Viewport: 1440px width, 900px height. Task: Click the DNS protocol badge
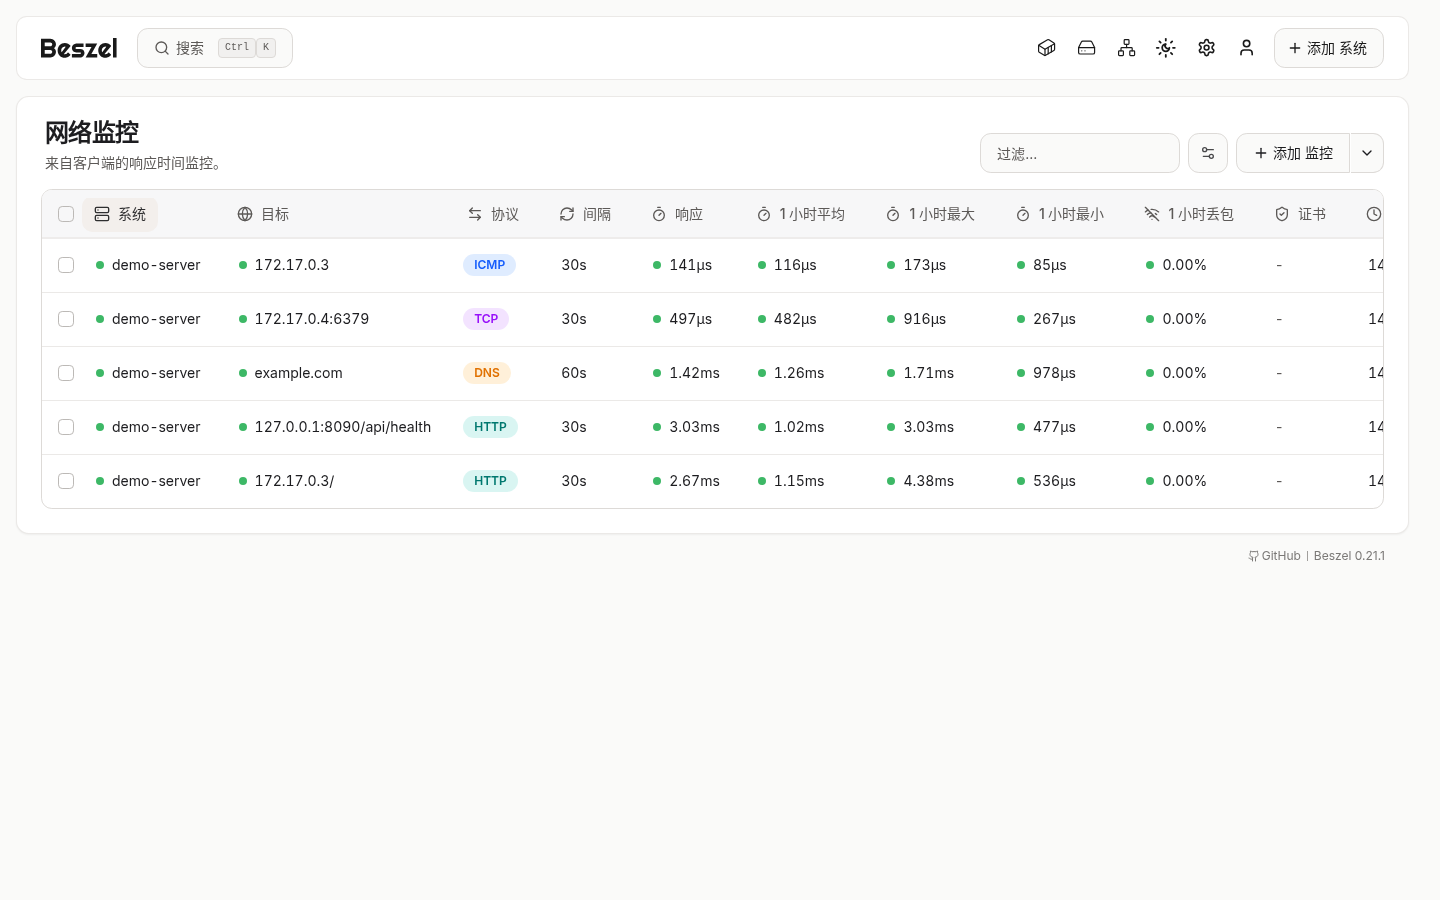coord(487,373)
